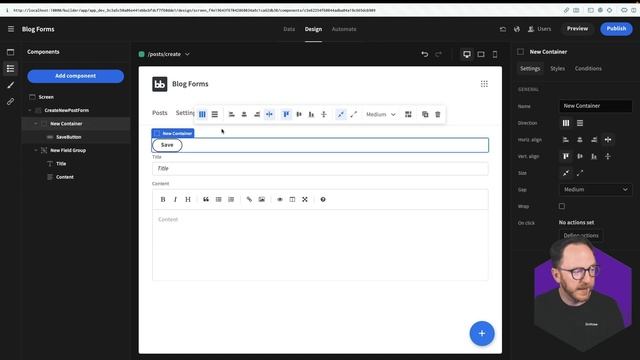The height and width of the screenshot is (360, 640).
Task: Select row Direction in settings panel
Action: [x=580, y=123]
